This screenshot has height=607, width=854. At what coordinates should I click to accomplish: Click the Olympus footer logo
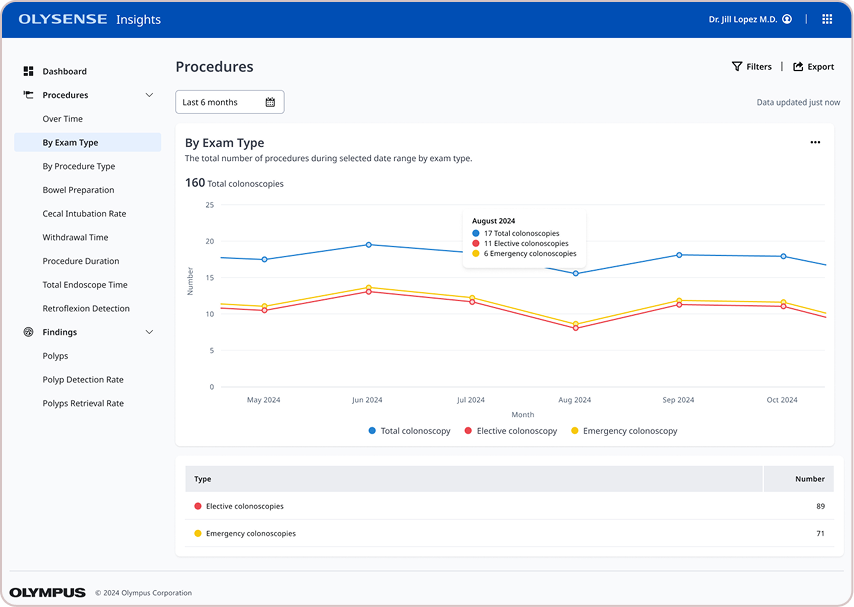[x=47, y=592]
